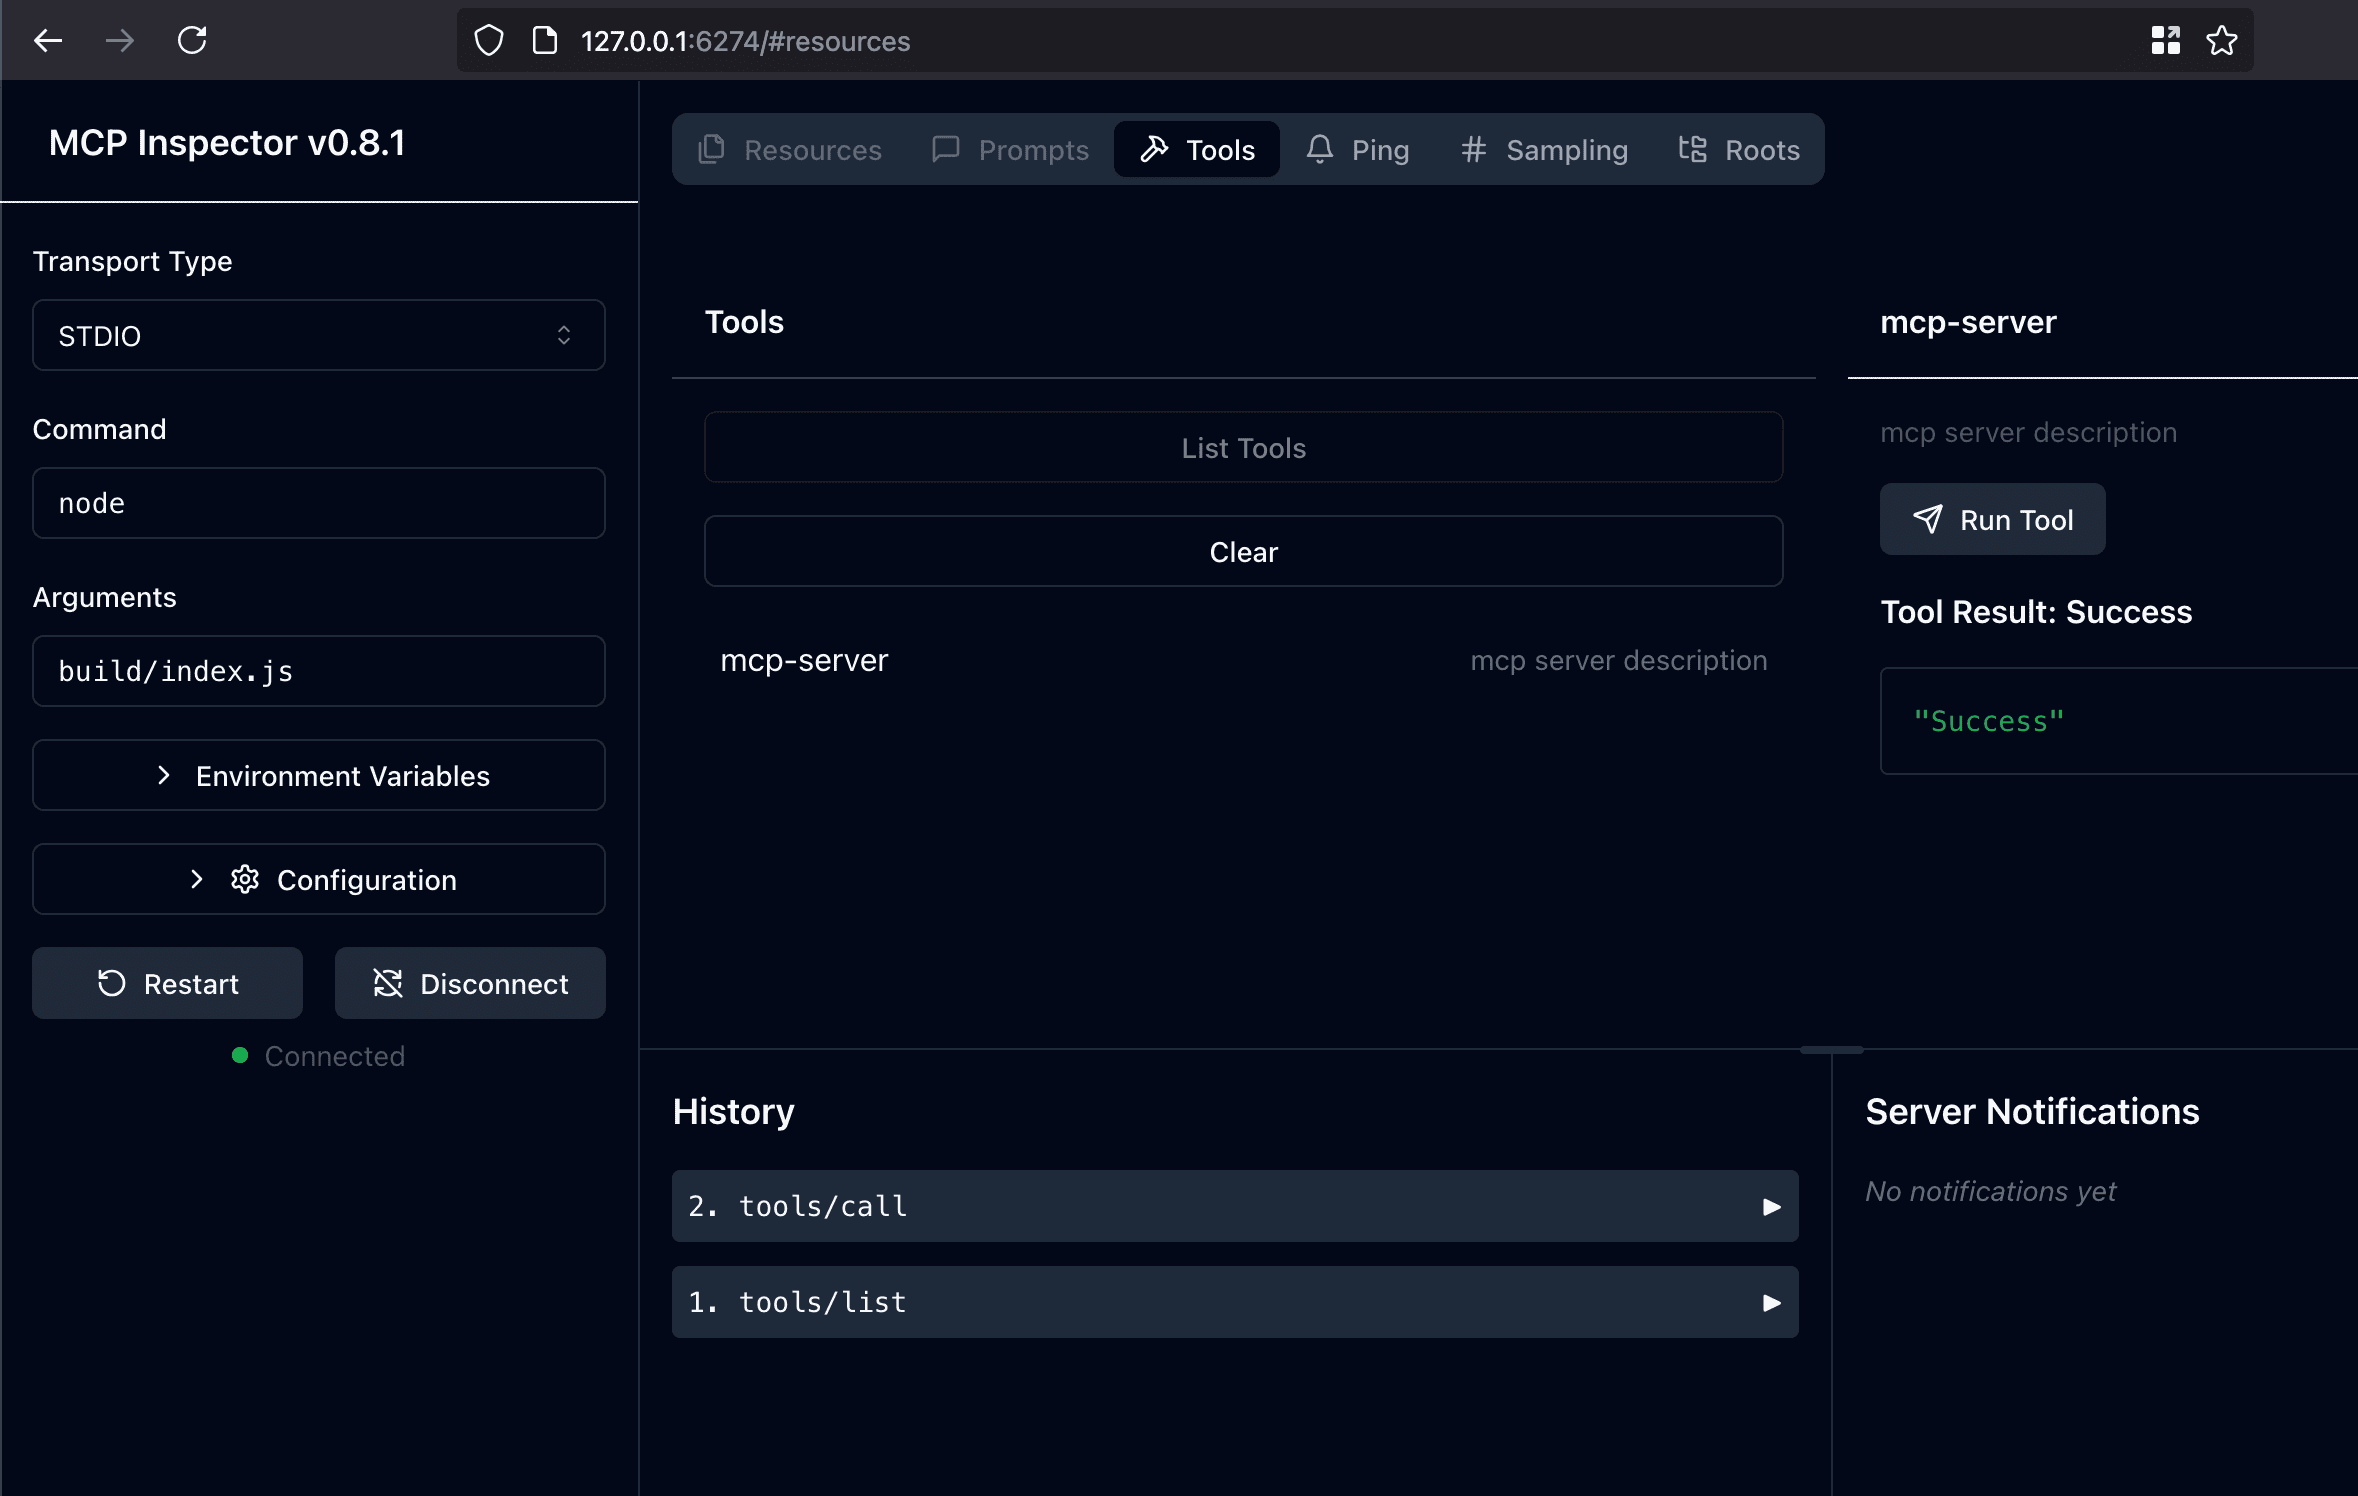Switch to the Resources tab
The height and width of the screenshot is (1496, 2358).
coord(791,150)
